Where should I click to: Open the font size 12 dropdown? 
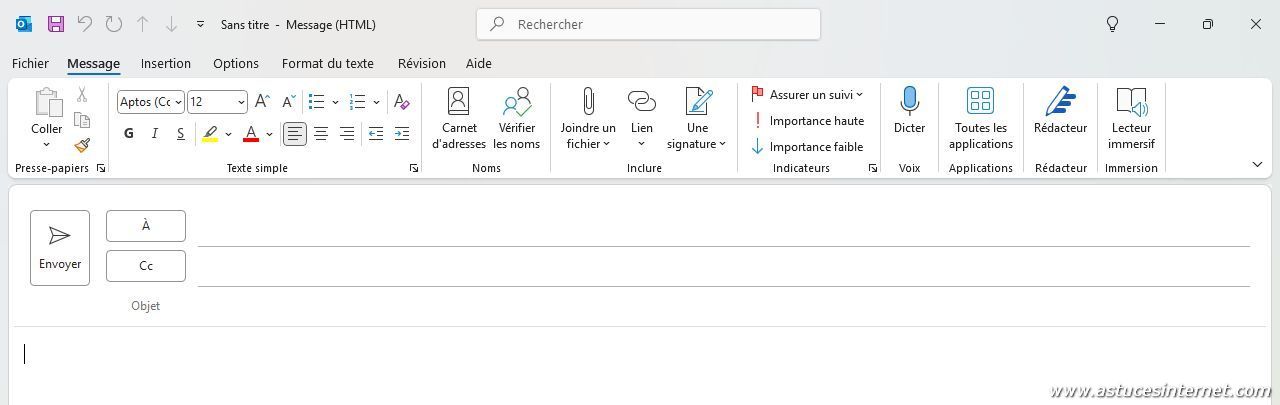[x=241, y=102]
